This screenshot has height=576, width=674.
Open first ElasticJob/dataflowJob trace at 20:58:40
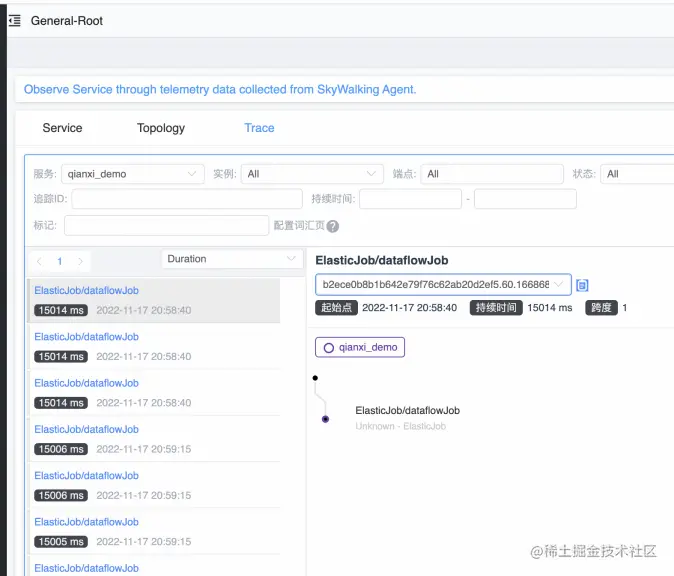click(x=154, y=300)
